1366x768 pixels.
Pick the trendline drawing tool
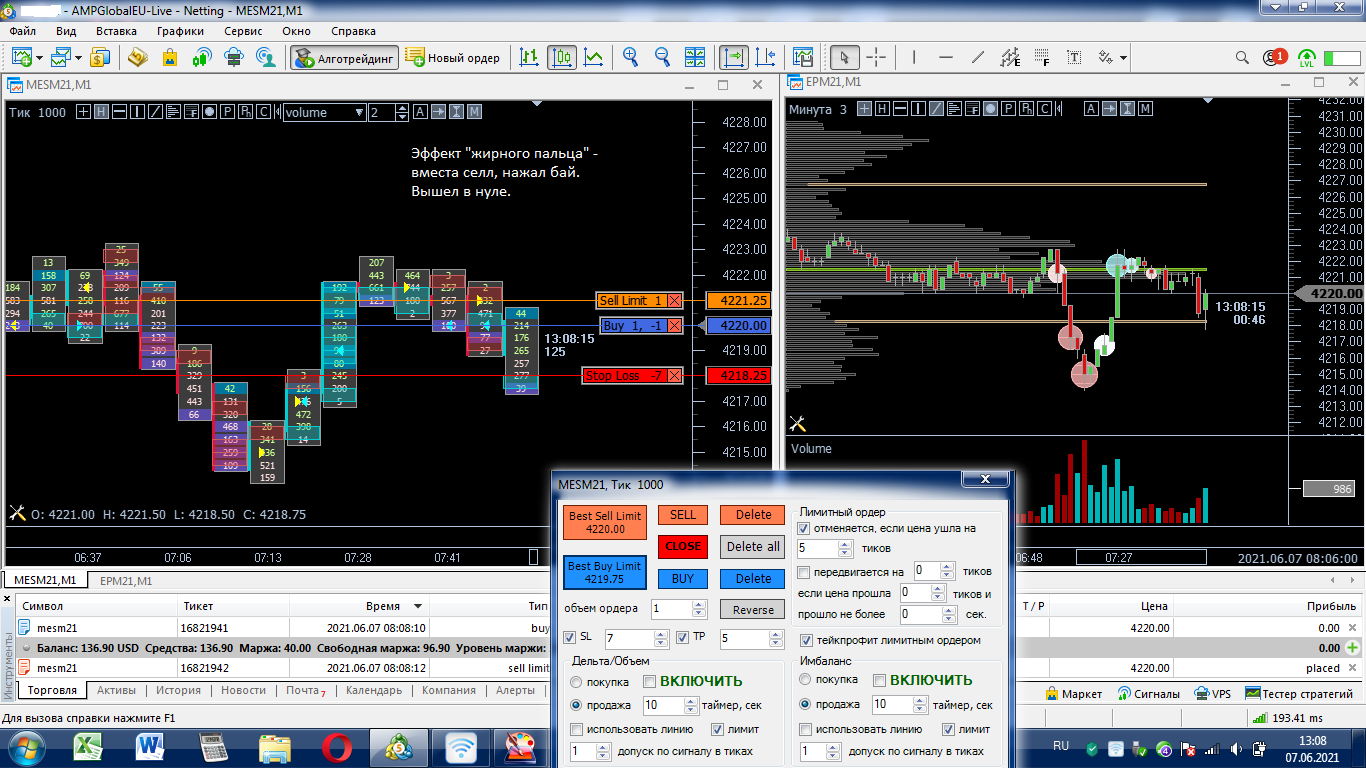tap(978, 58)
